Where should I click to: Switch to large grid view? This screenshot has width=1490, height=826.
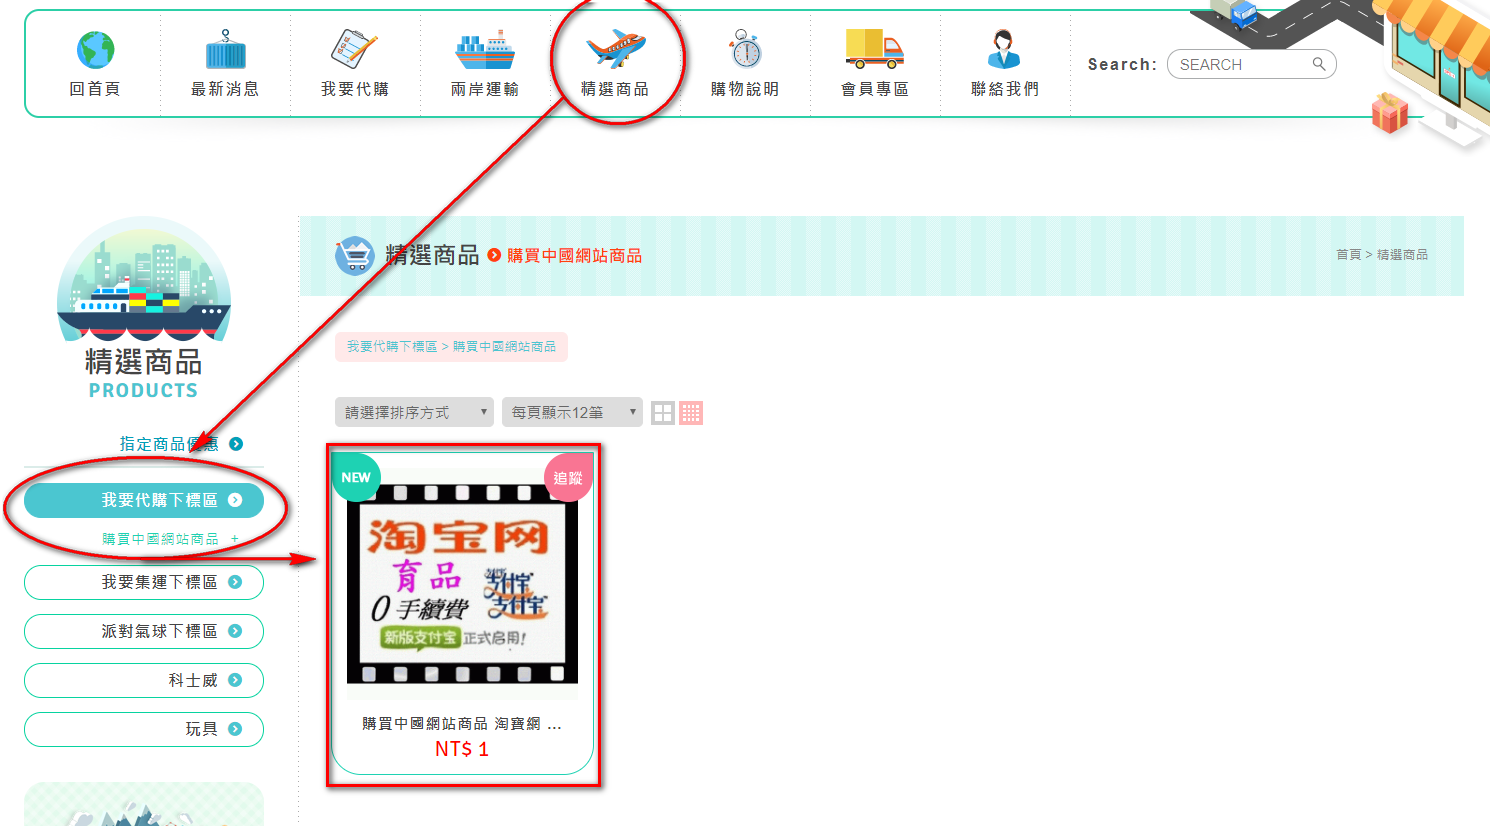tap(662, 413)
